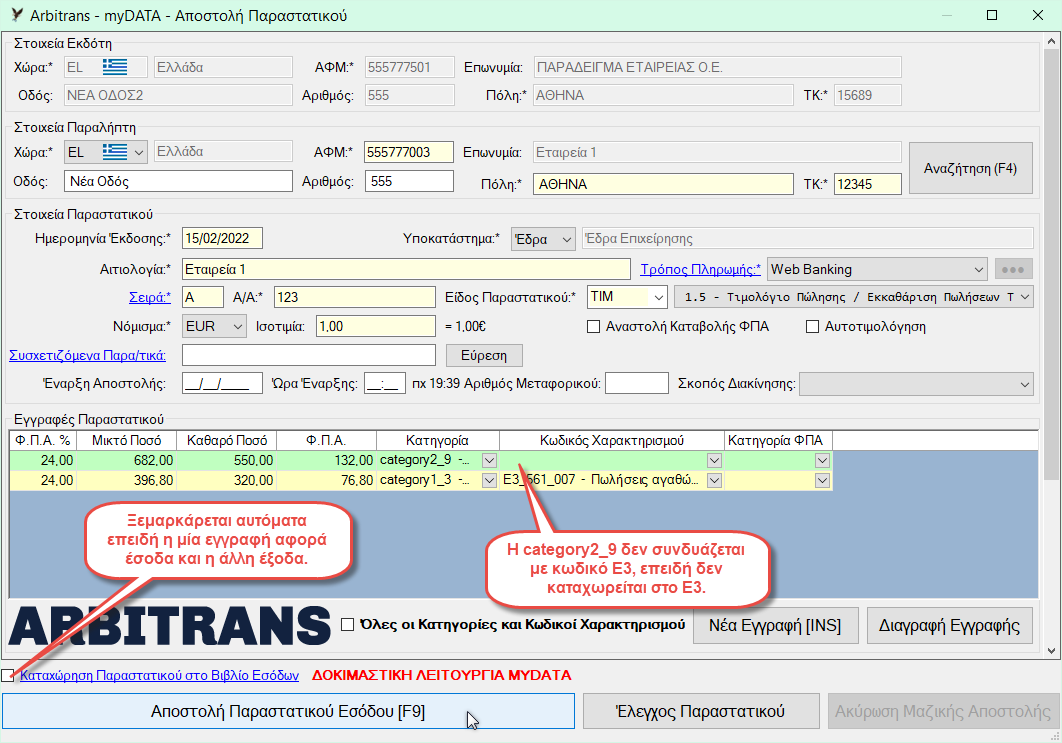Click the Κωδικός Χαρακτηρισμού column header
The width and height of the screenshot is (1062, 743).
(611, 440)
